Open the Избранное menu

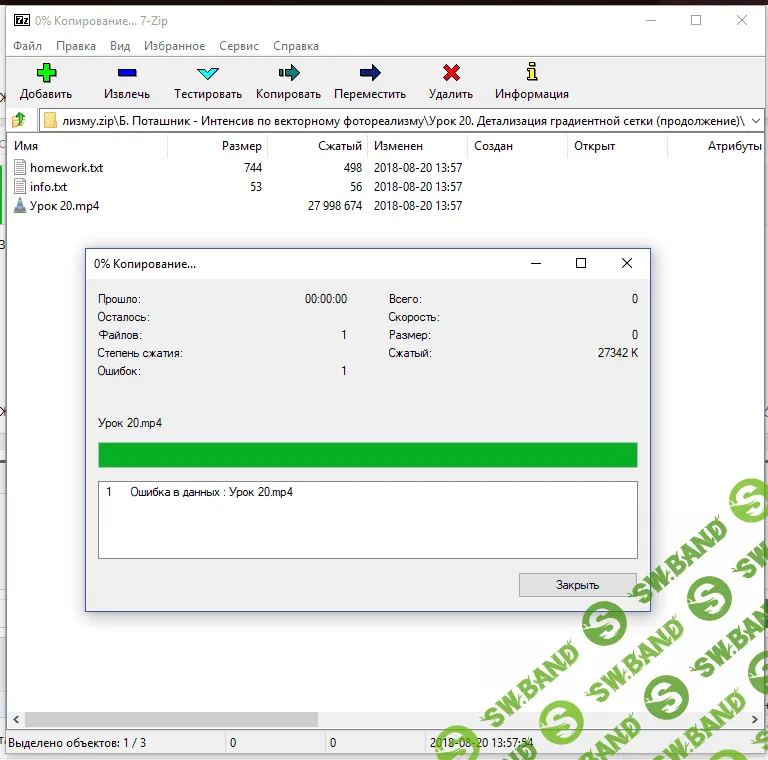(x=176, y=46)
